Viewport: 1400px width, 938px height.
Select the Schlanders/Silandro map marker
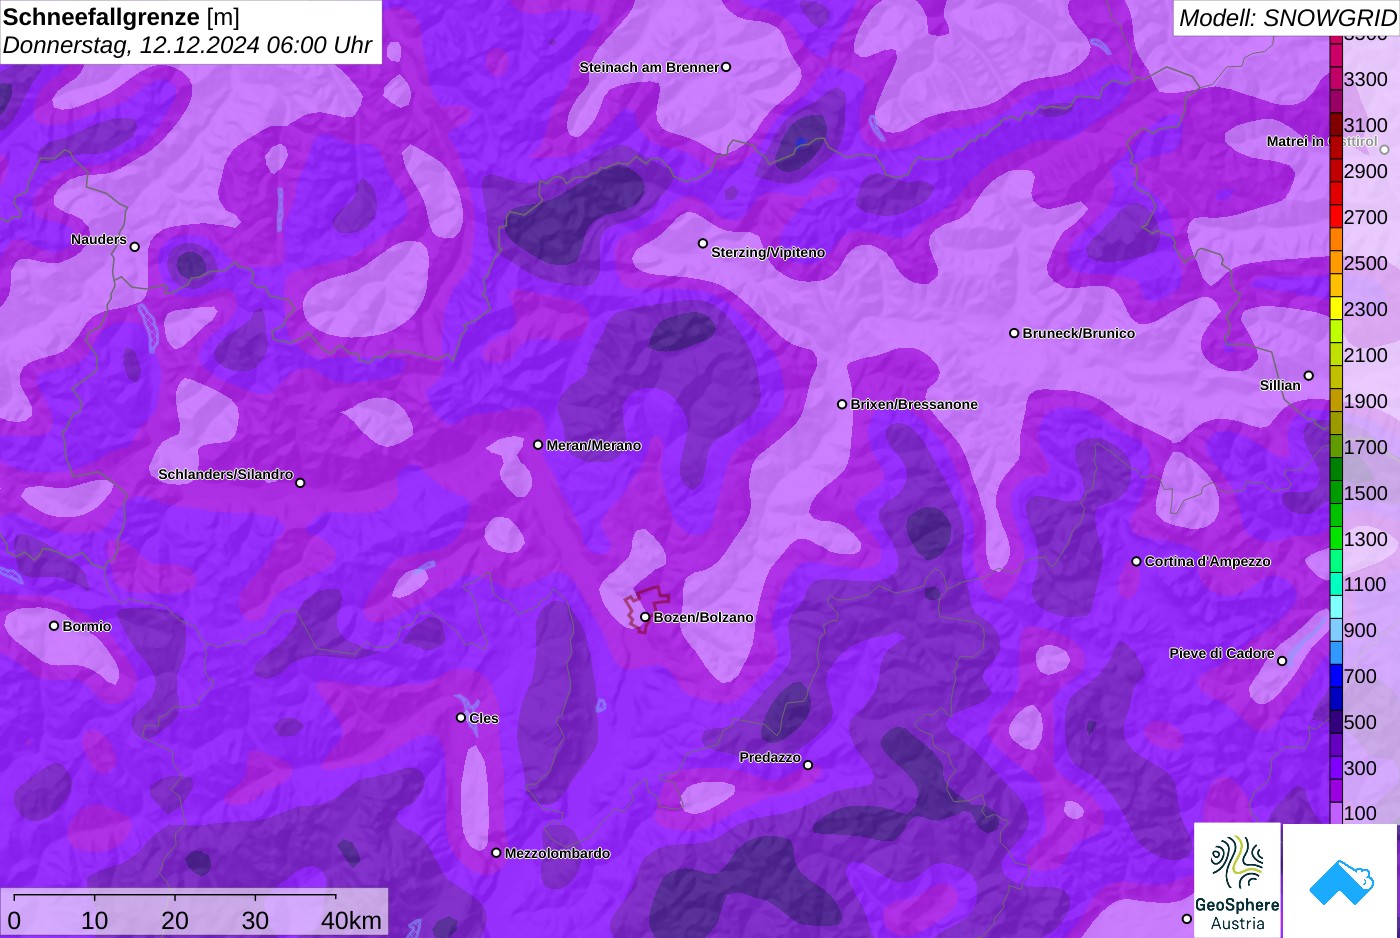pyautogui.click(x=300, y=483)
